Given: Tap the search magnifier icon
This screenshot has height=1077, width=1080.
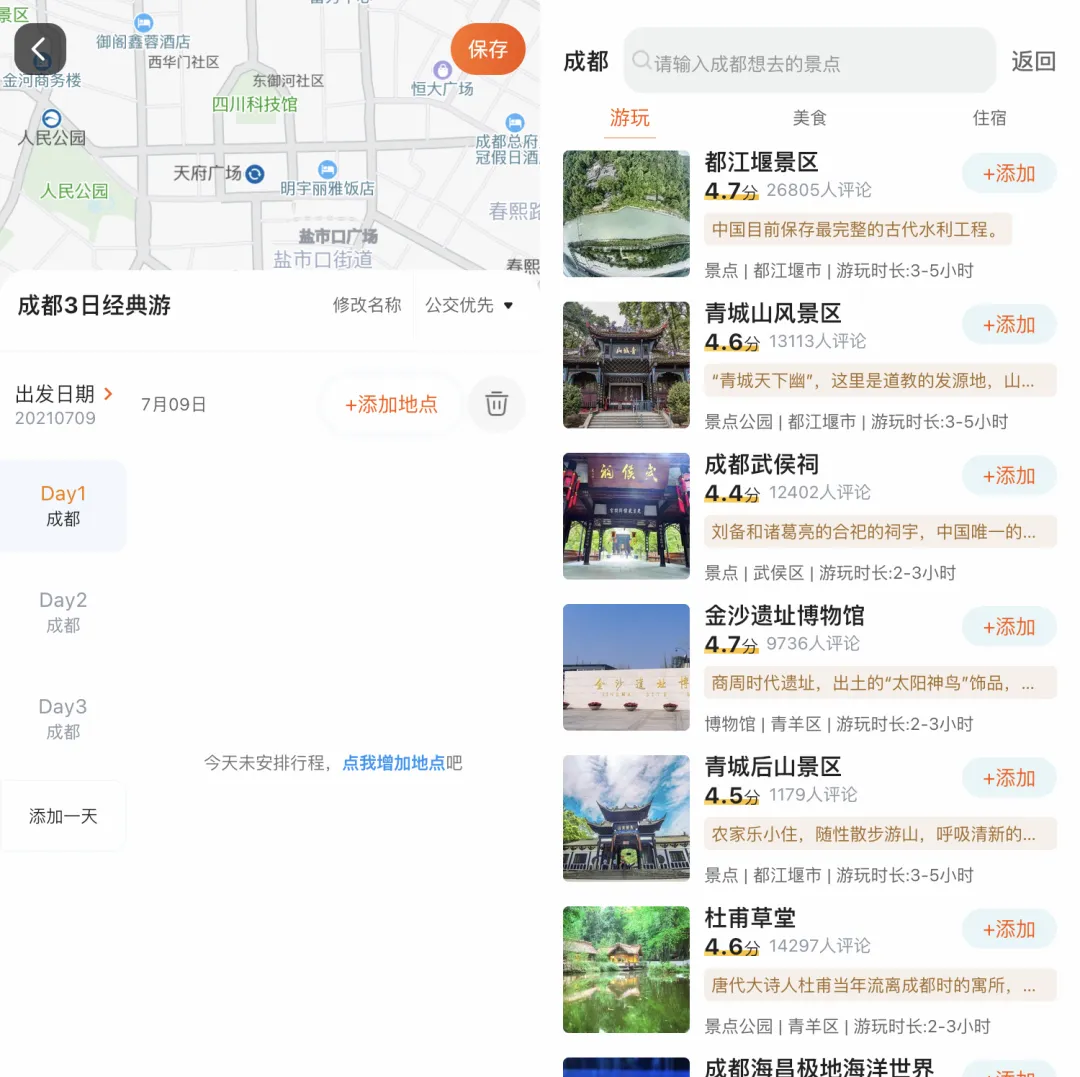Looking at the screenshot, I should (641, 61).
